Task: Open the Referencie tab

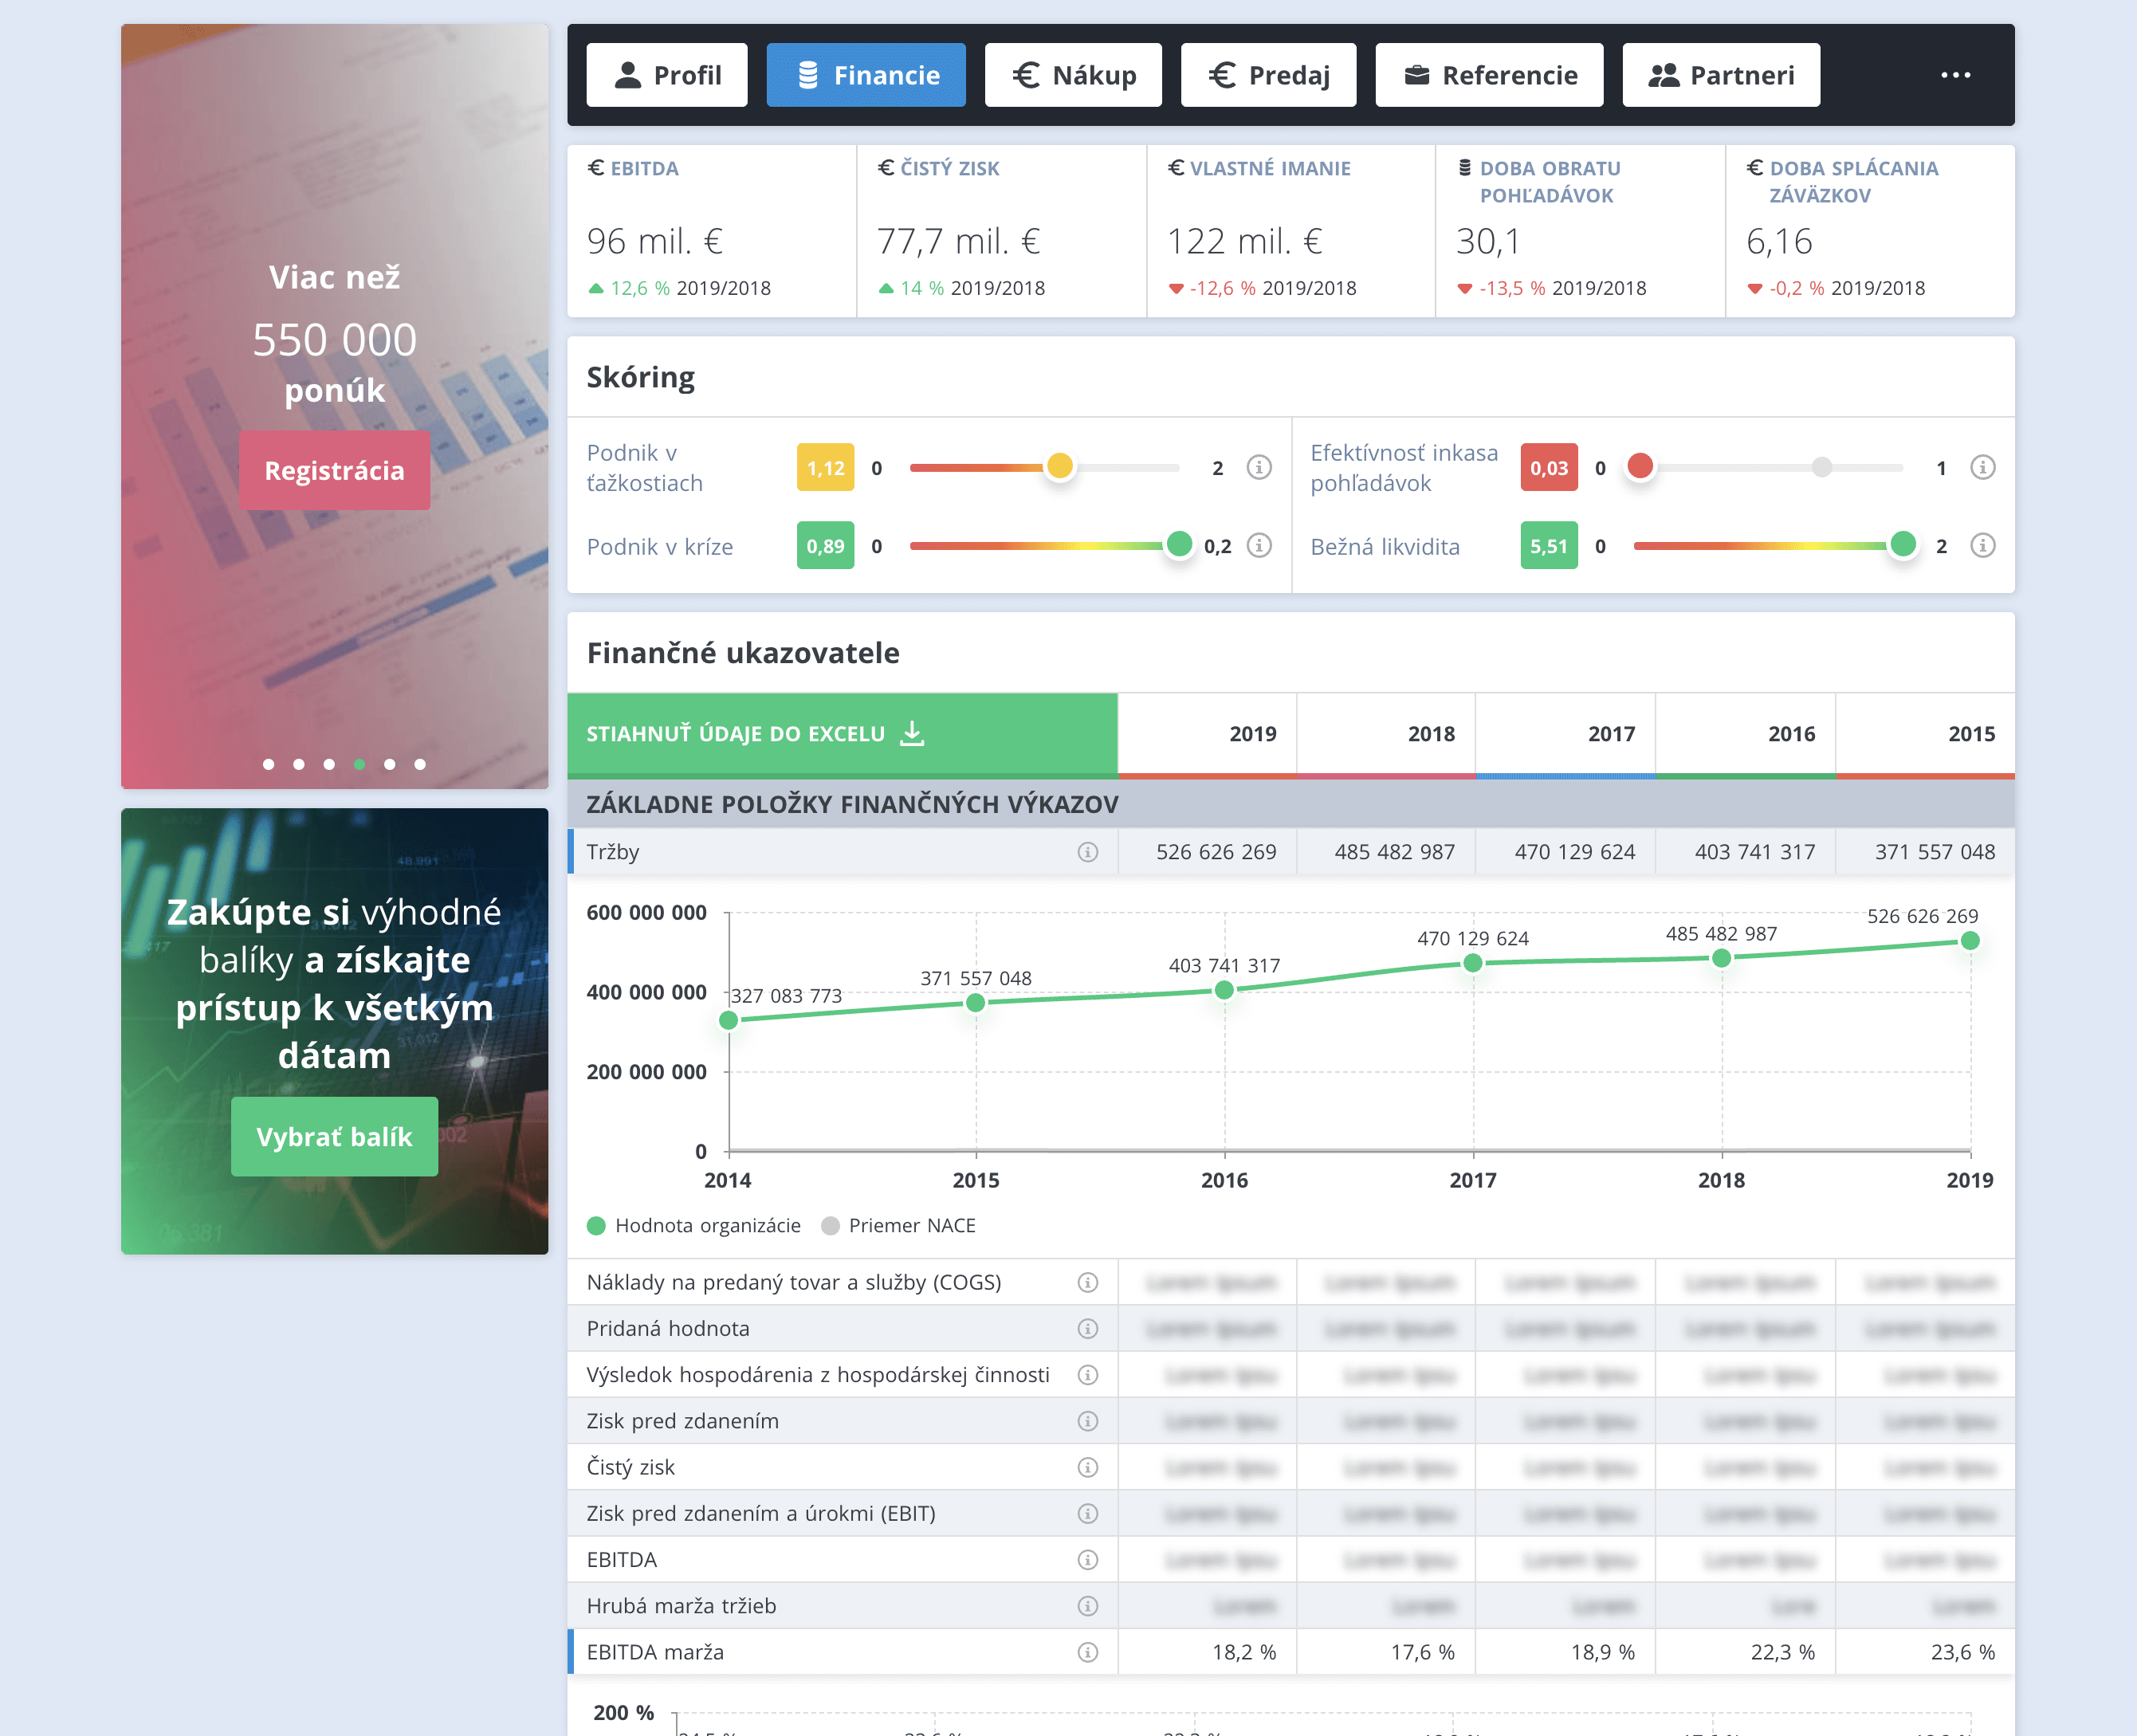Action: 1489,75
